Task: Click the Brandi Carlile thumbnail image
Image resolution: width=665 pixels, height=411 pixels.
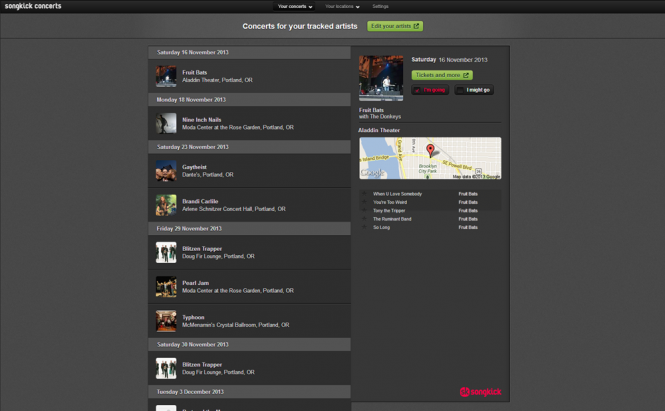Action: [166, 205]
